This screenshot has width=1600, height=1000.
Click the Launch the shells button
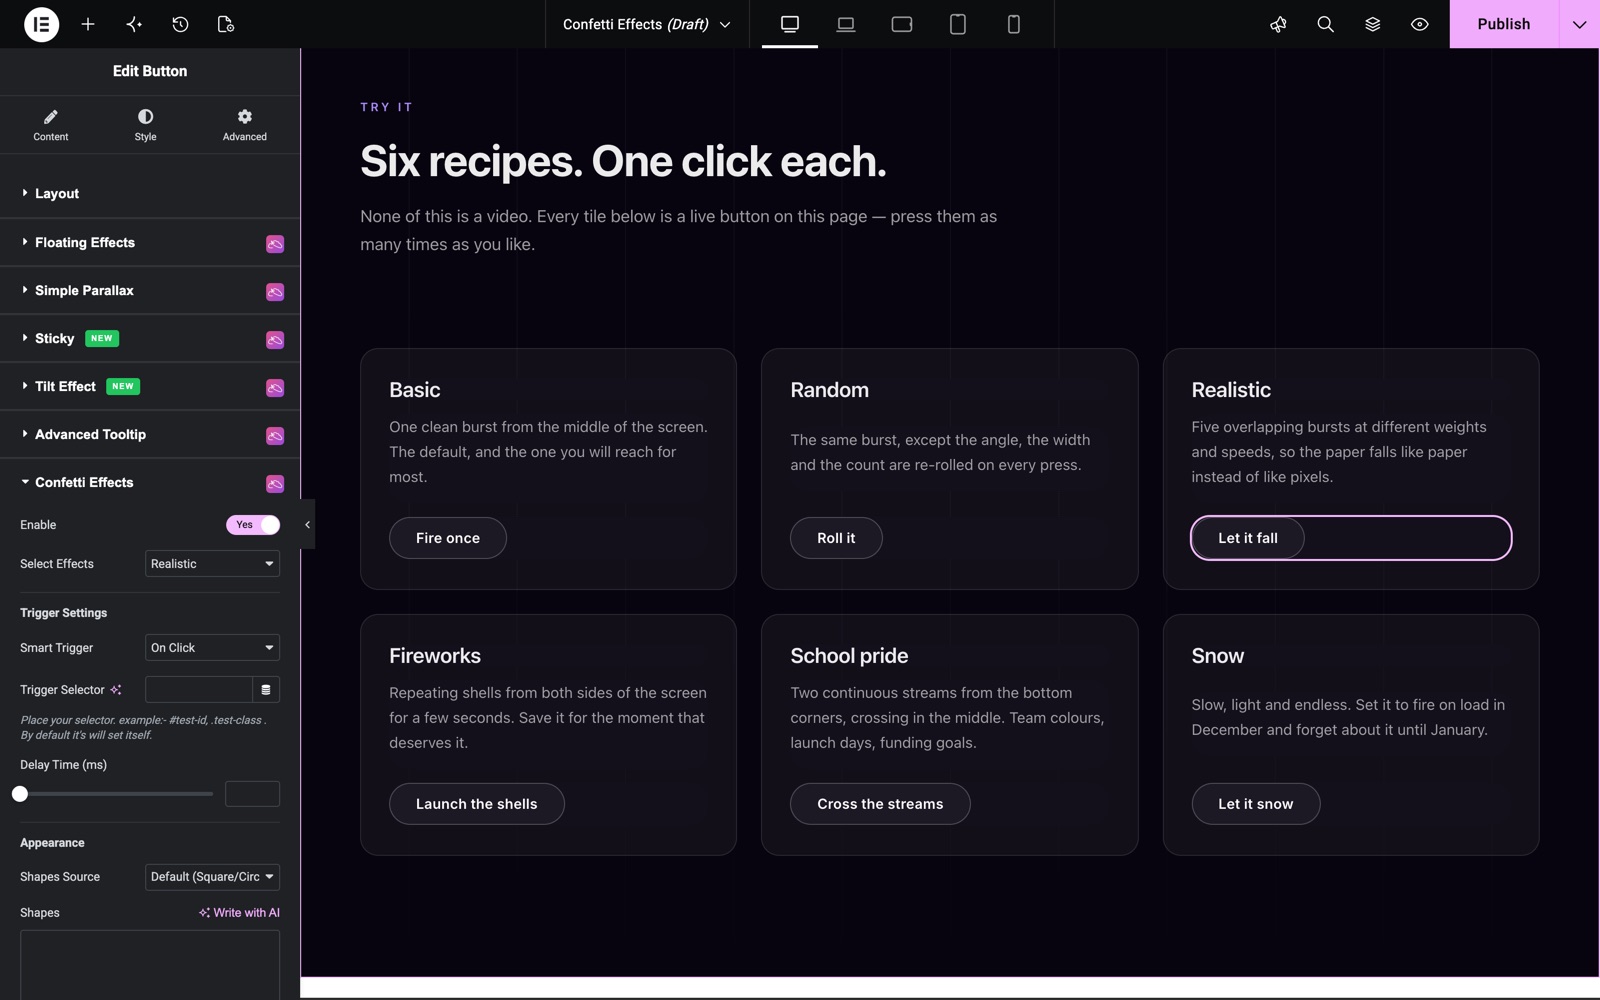click(477, 804)
